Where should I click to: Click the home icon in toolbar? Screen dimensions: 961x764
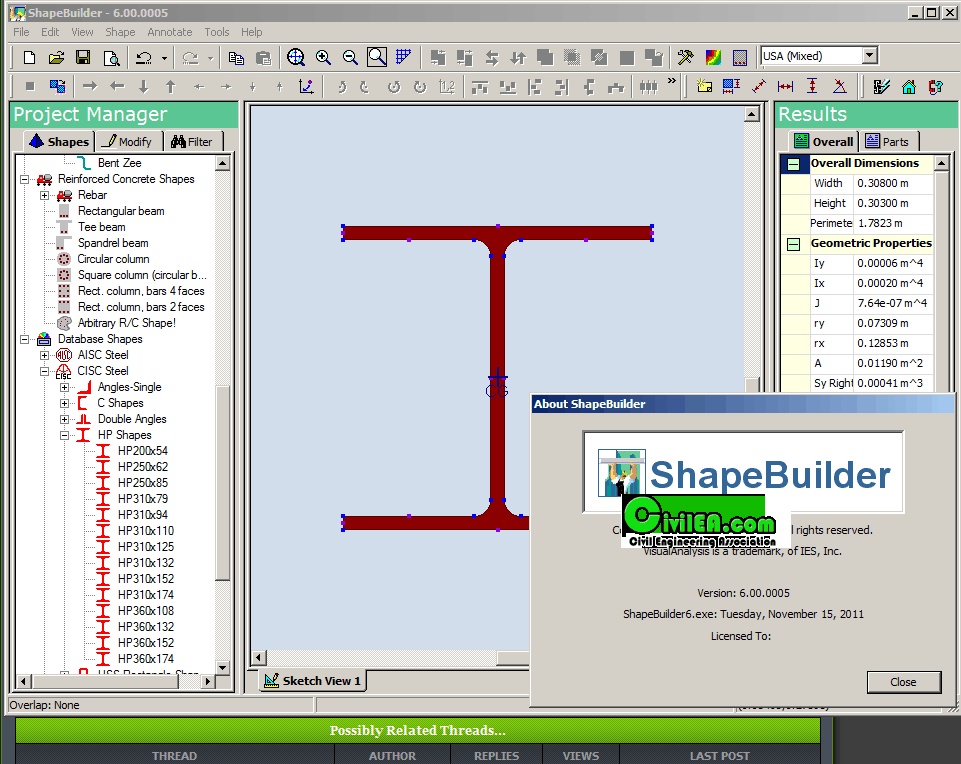click(x=908, y=87)
